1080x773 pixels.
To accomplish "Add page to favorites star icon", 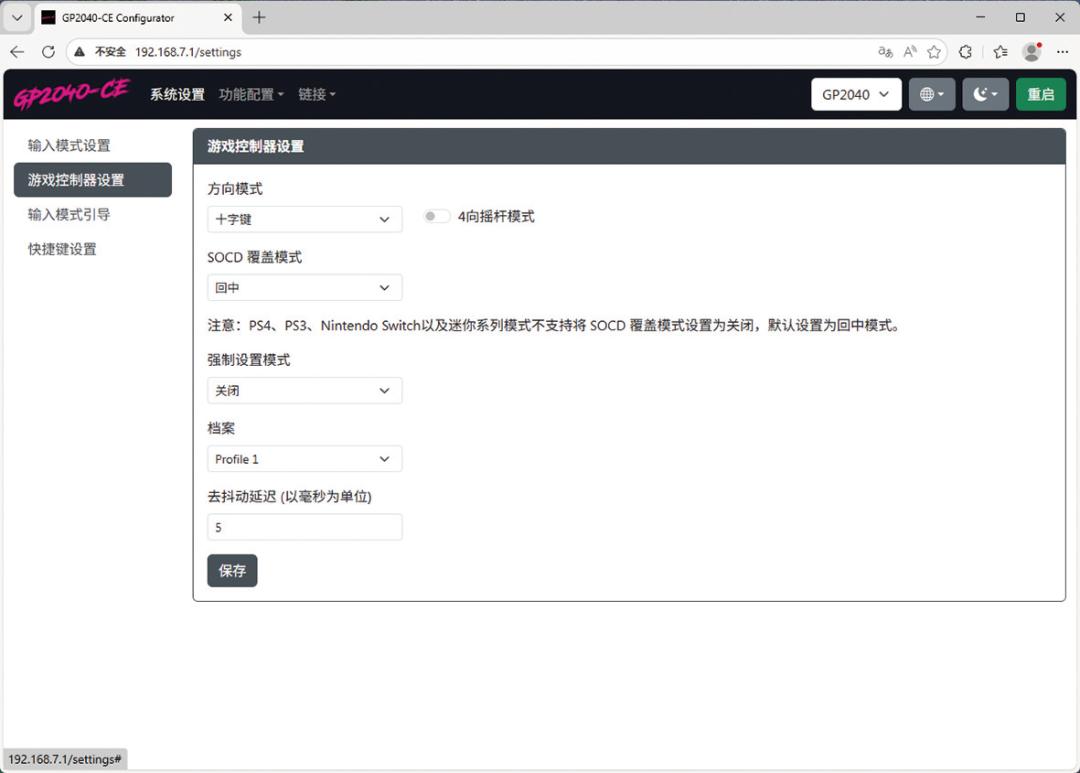I will 934,52.
